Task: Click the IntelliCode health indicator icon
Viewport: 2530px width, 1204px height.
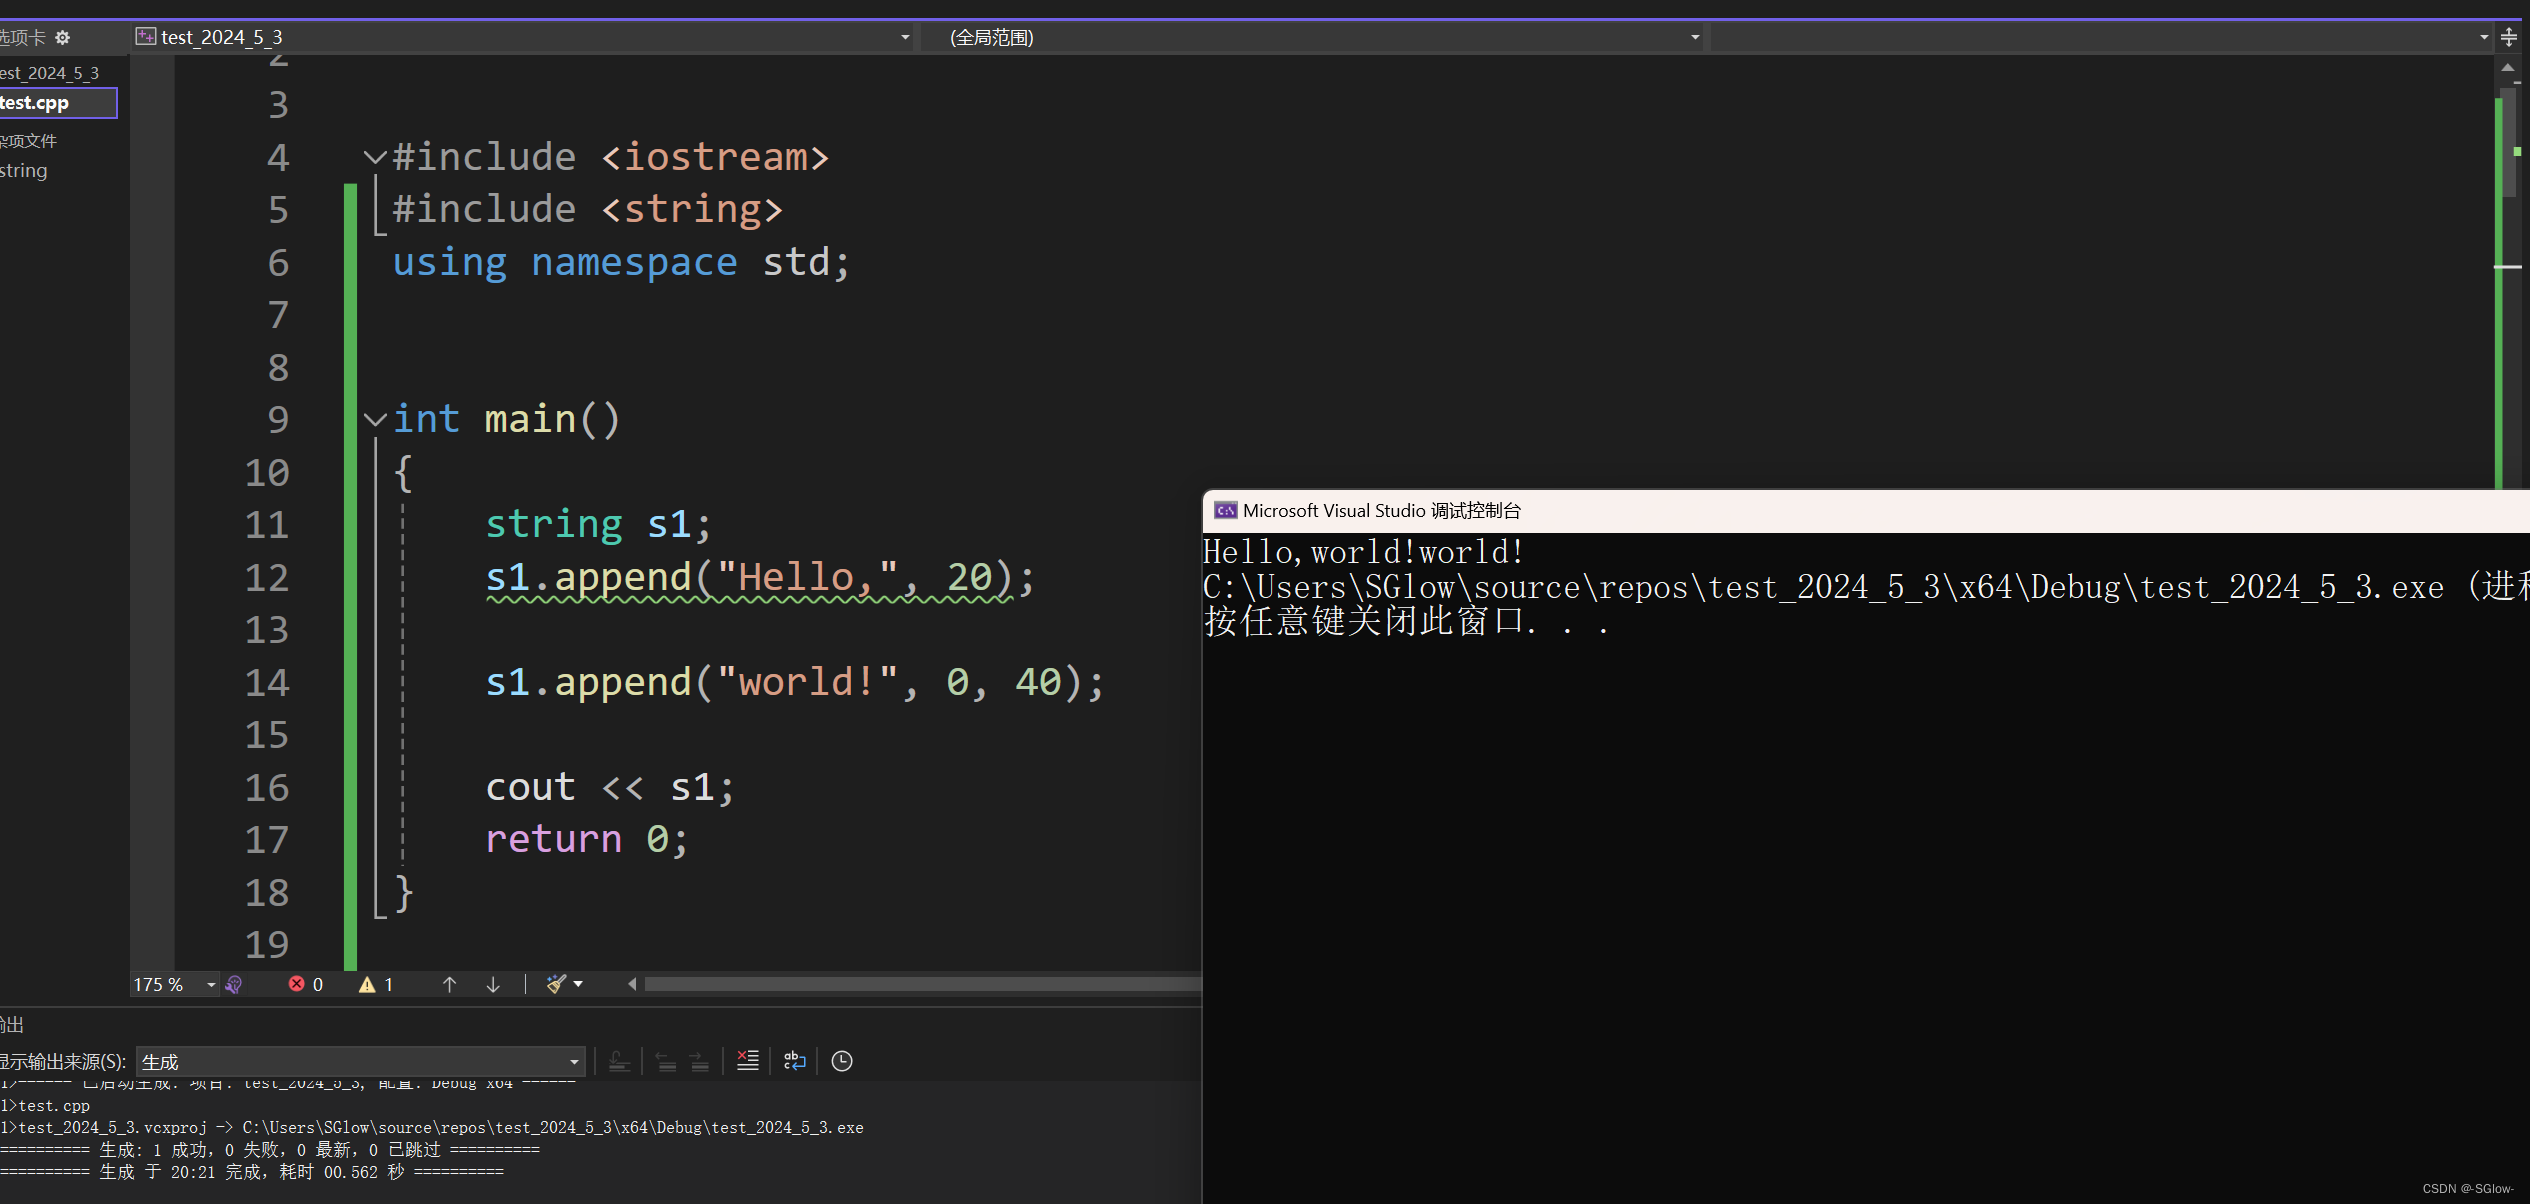Action: click(234, 984)
